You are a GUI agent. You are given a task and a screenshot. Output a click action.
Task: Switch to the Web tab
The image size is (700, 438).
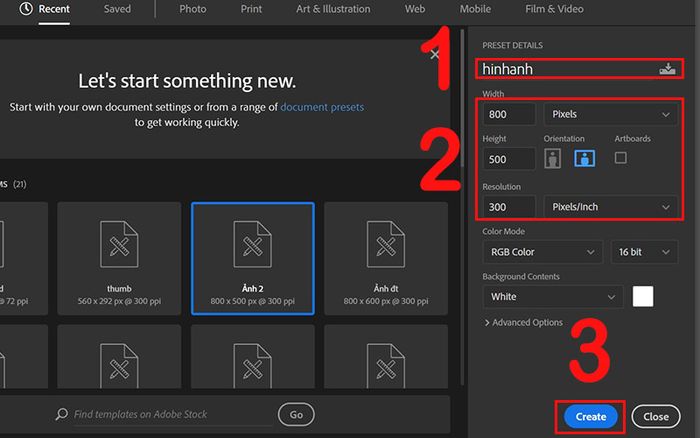click(x=415, y=9)
